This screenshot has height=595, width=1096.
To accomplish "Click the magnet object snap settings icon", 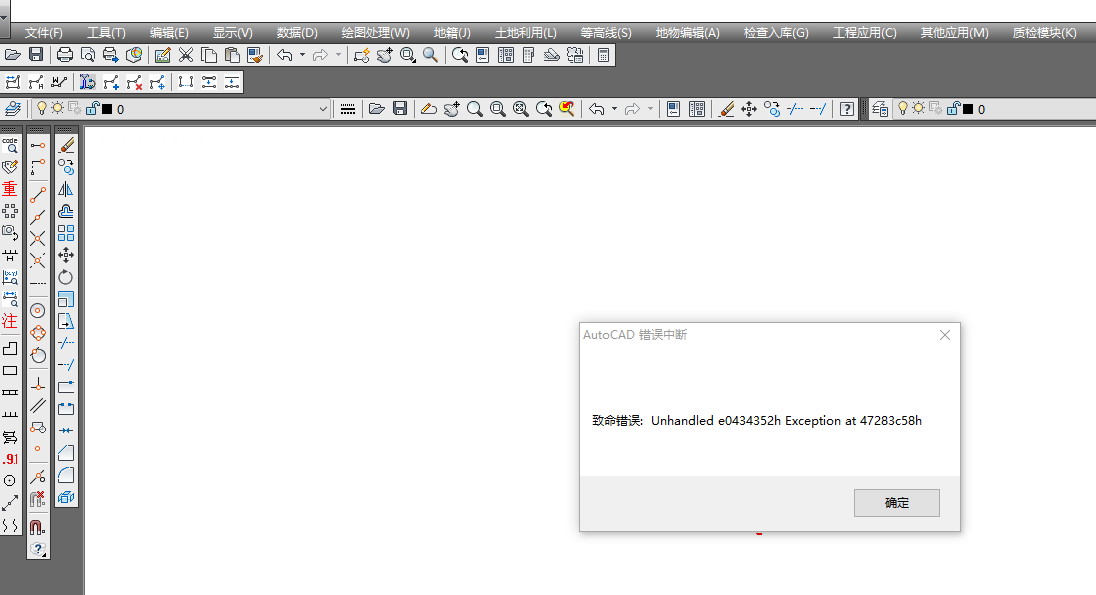I will pos(38,526).
